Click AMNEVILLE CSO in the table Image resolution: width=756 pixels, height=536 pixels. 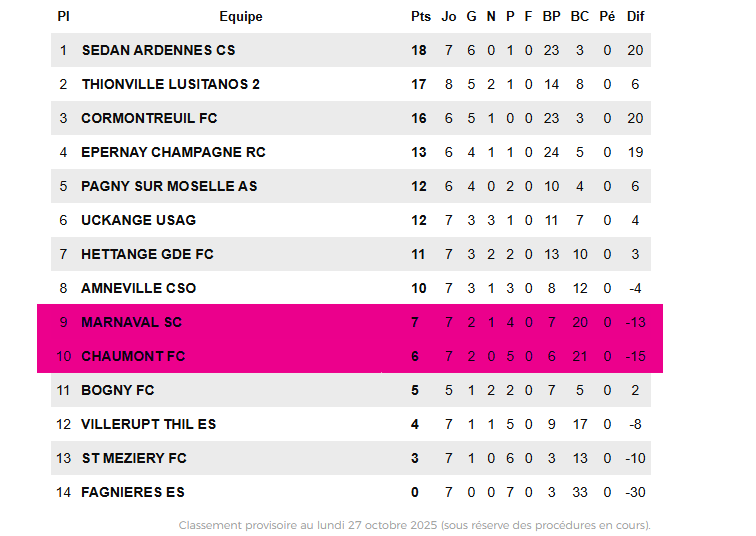[x=138, y=288]
